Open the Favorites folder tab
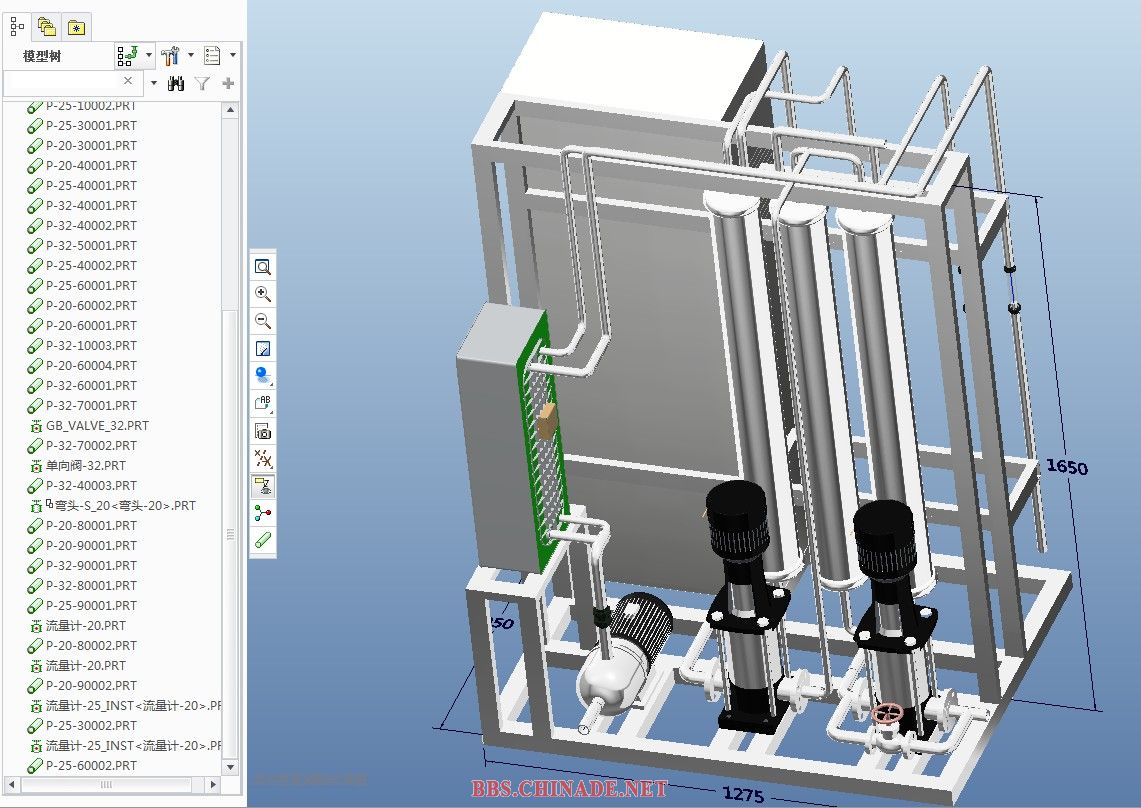 [76, 27]
